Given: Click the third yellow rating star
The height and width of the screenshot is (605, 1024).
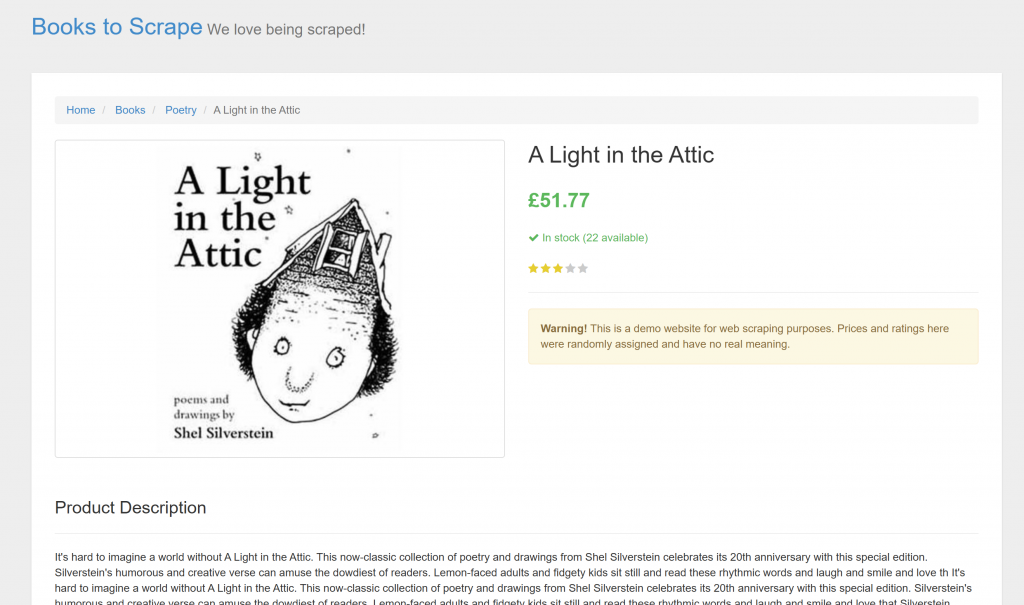Looking at the screenshot, I should pos(558,268).
